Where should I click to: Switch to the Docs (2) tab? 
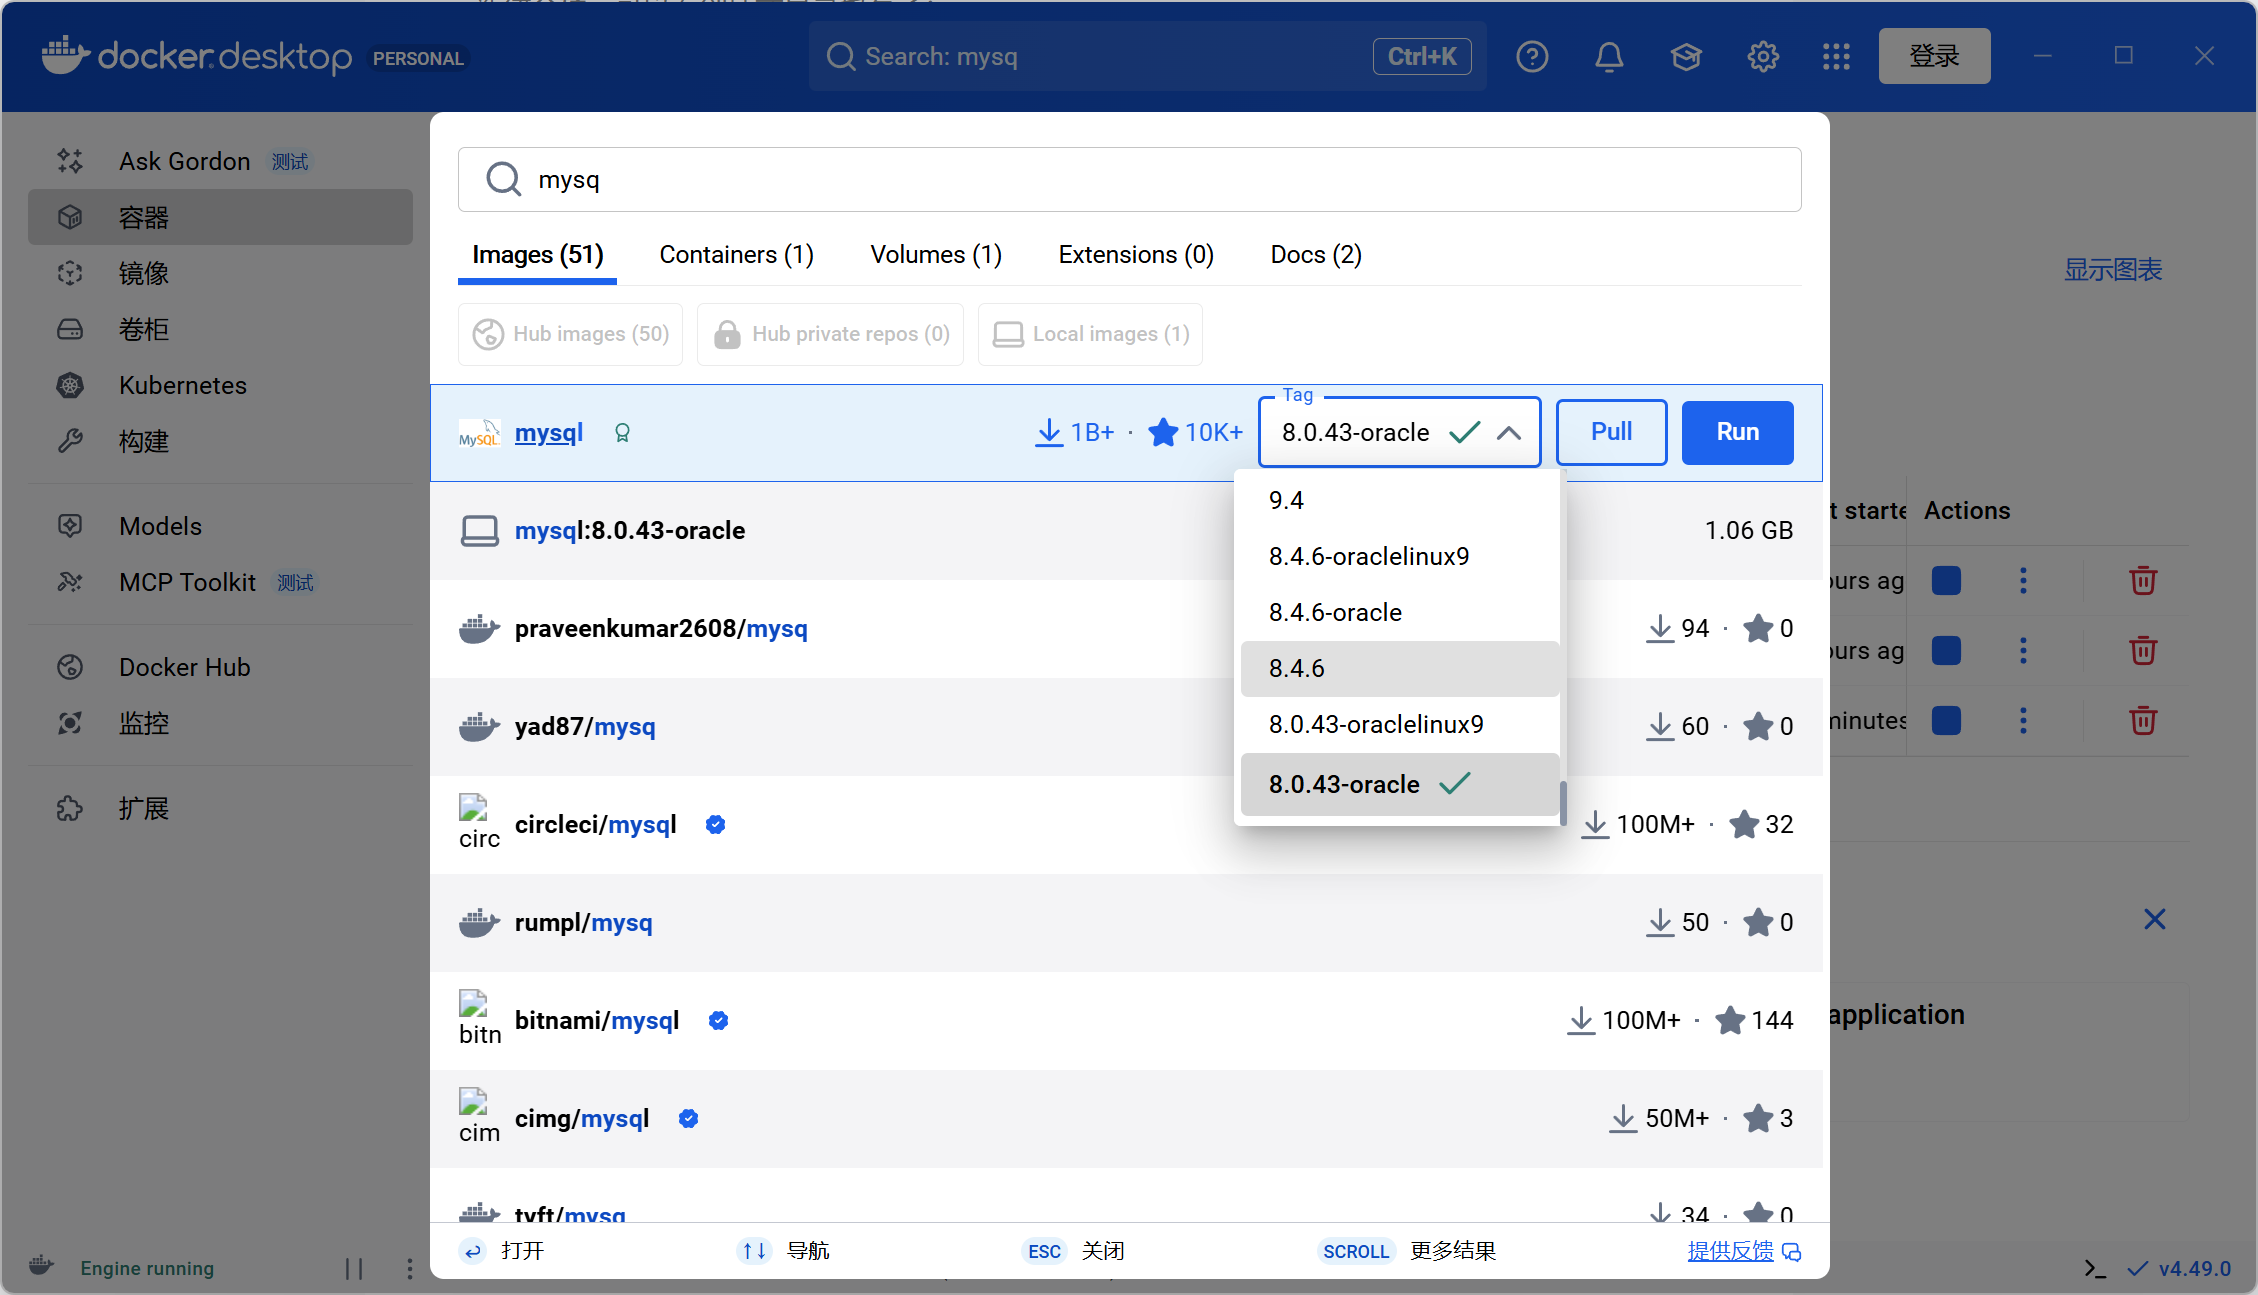pos(1315,255)
